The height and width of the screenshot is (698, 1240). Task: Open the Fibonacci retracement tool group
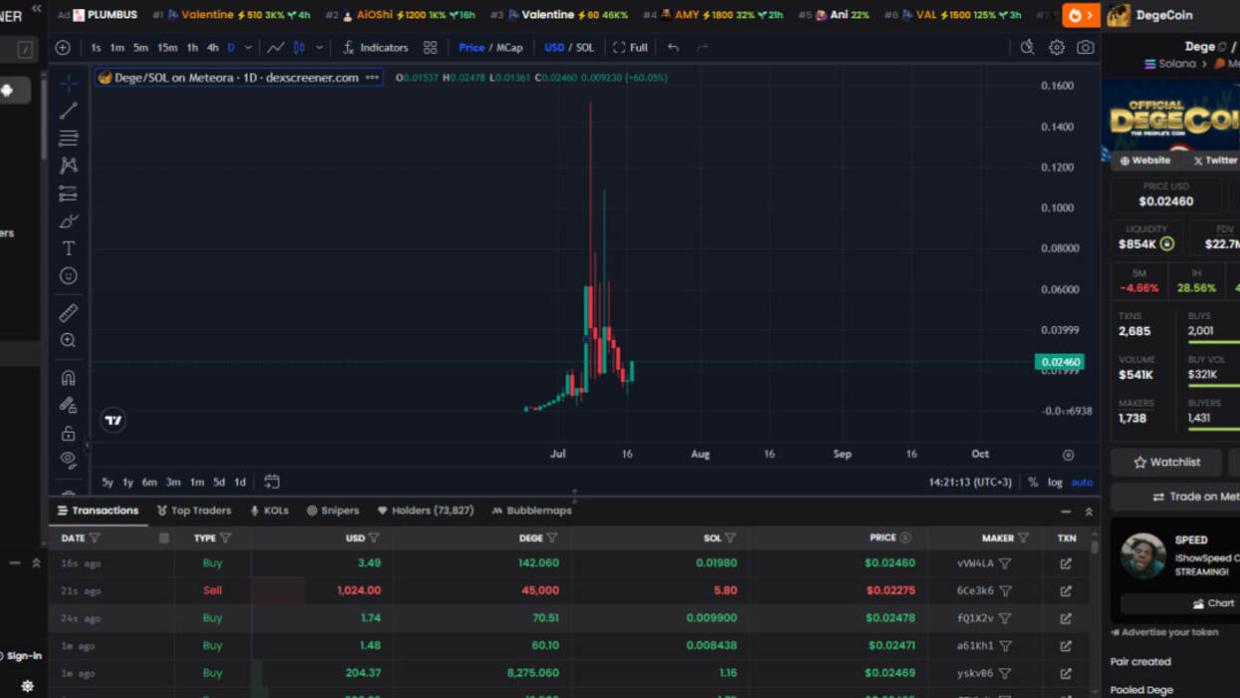(x=68, y=138)
